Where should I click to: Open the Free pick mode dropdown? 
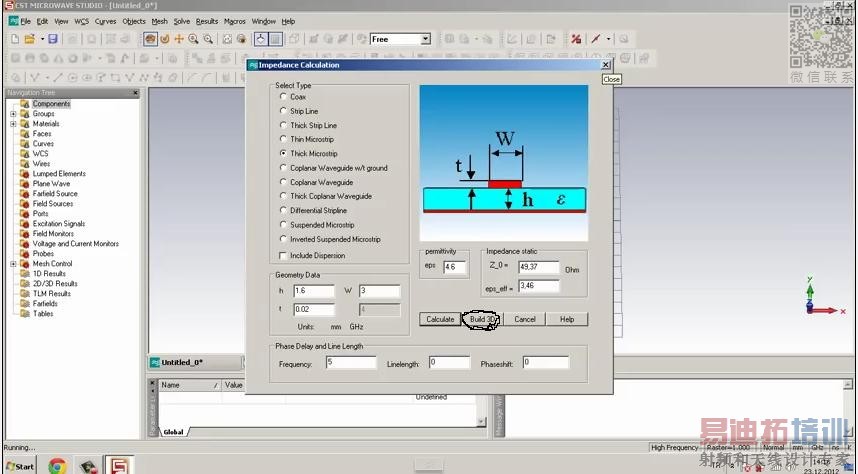[x=425, y=39]
